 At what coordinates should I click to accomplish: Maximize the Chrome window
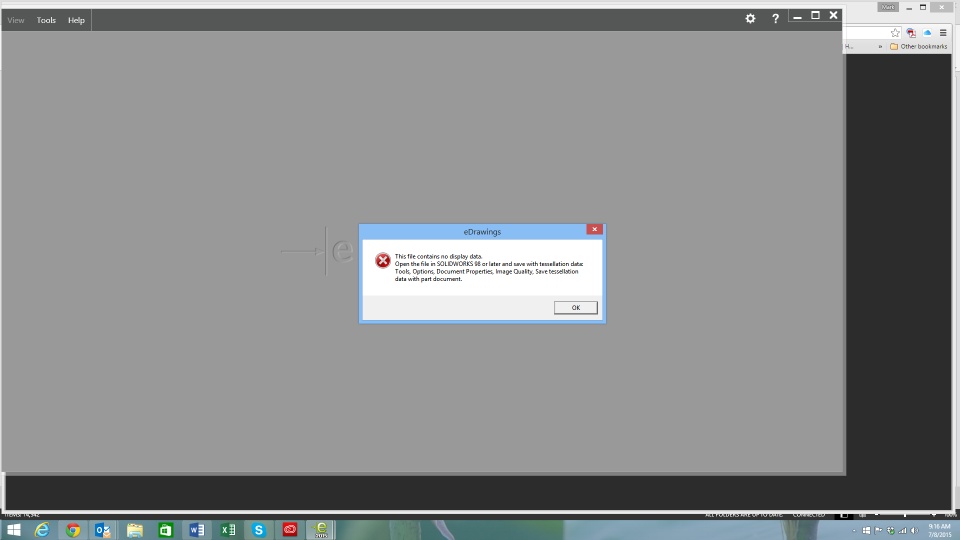tap(923, 7)
